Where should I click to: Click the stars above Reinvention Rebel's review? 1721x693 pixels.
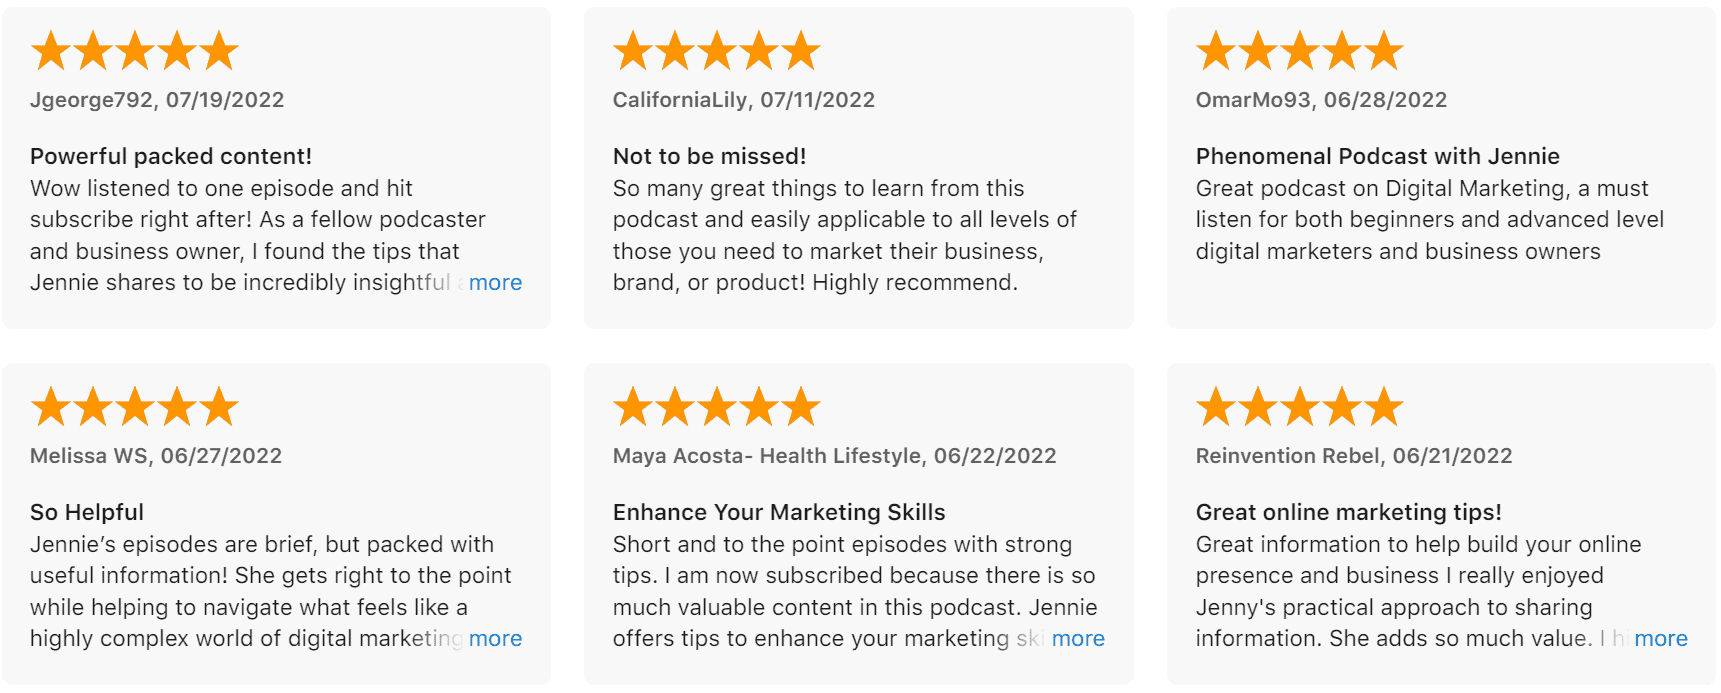[x=1300, y=407]
